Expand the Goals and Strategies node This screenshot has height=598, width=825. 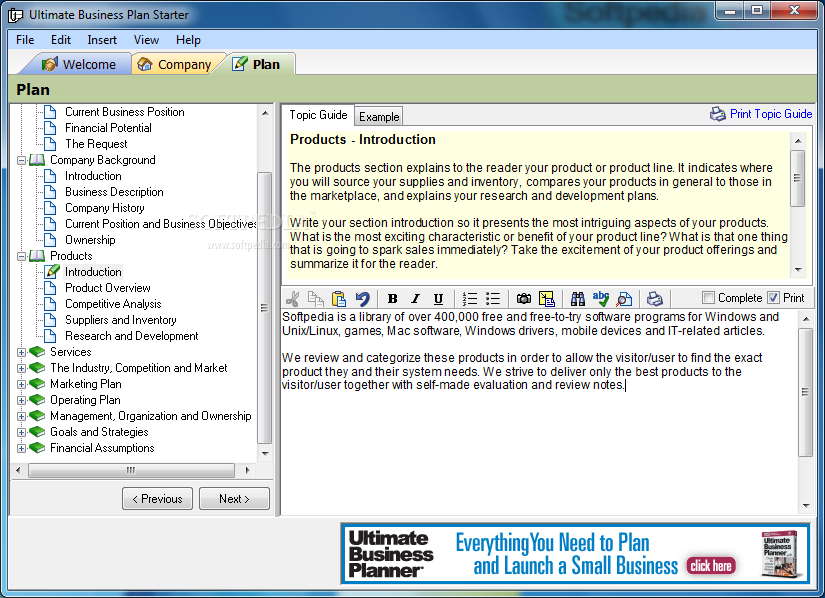(x=22, y=432)
